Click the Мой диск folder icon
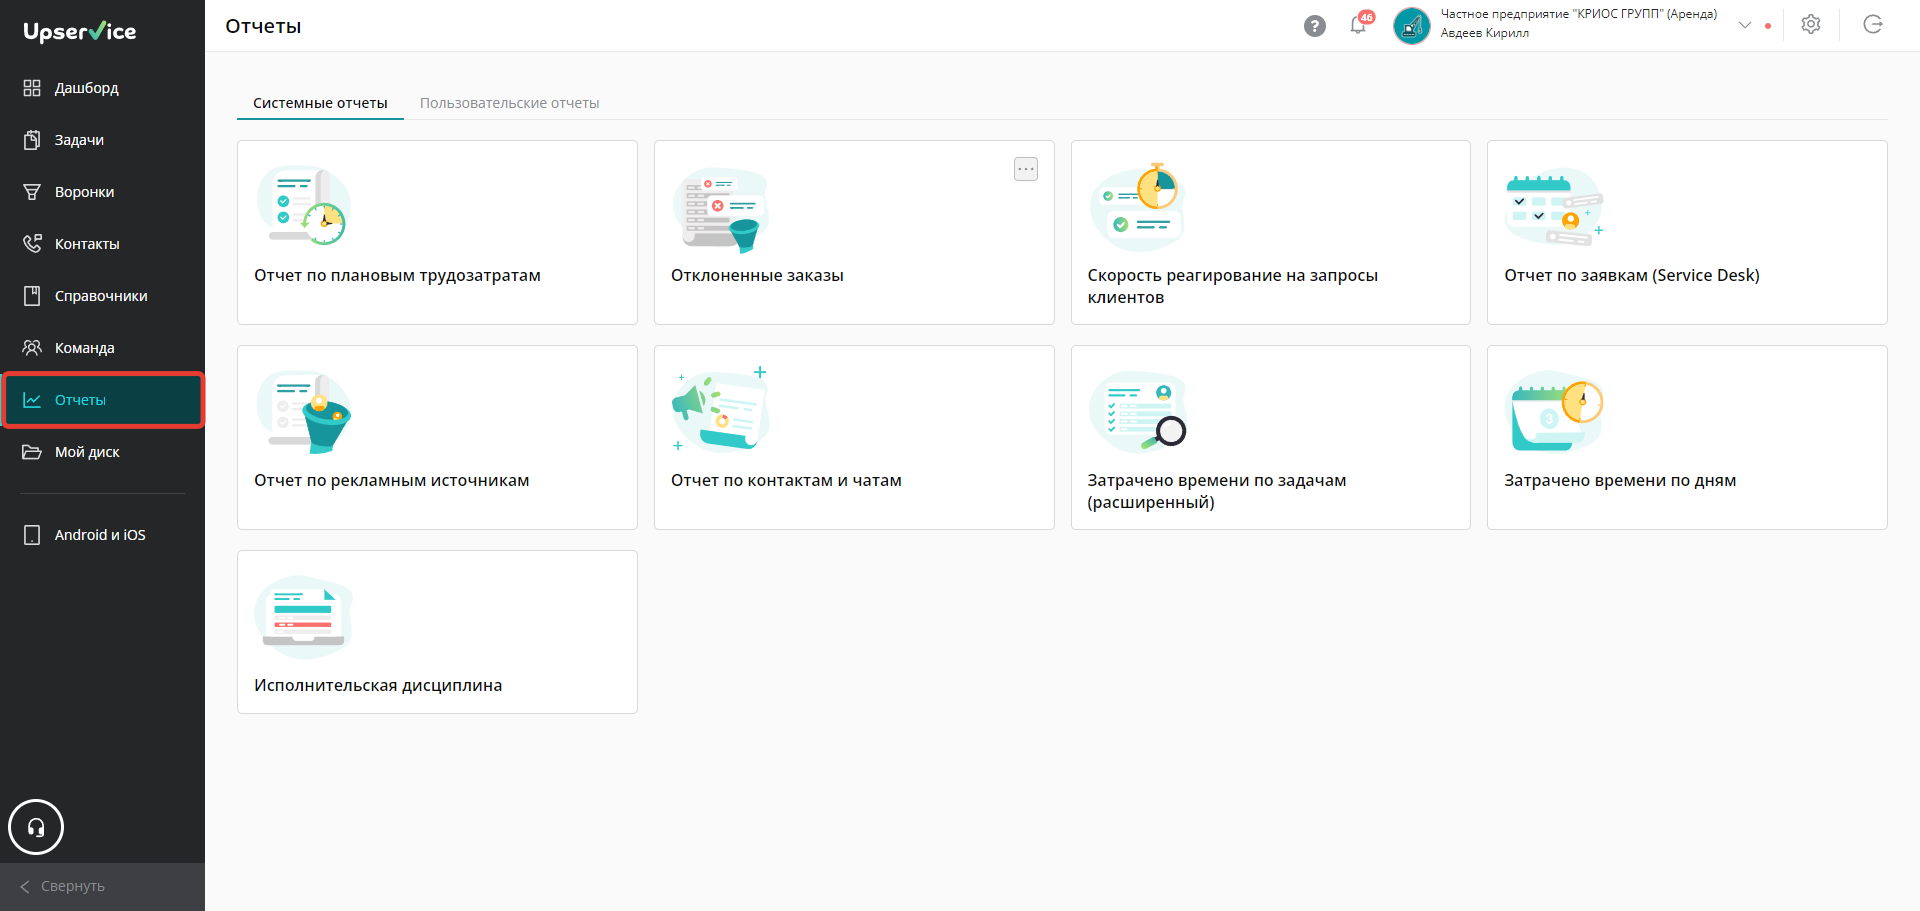 pos(32,452)
